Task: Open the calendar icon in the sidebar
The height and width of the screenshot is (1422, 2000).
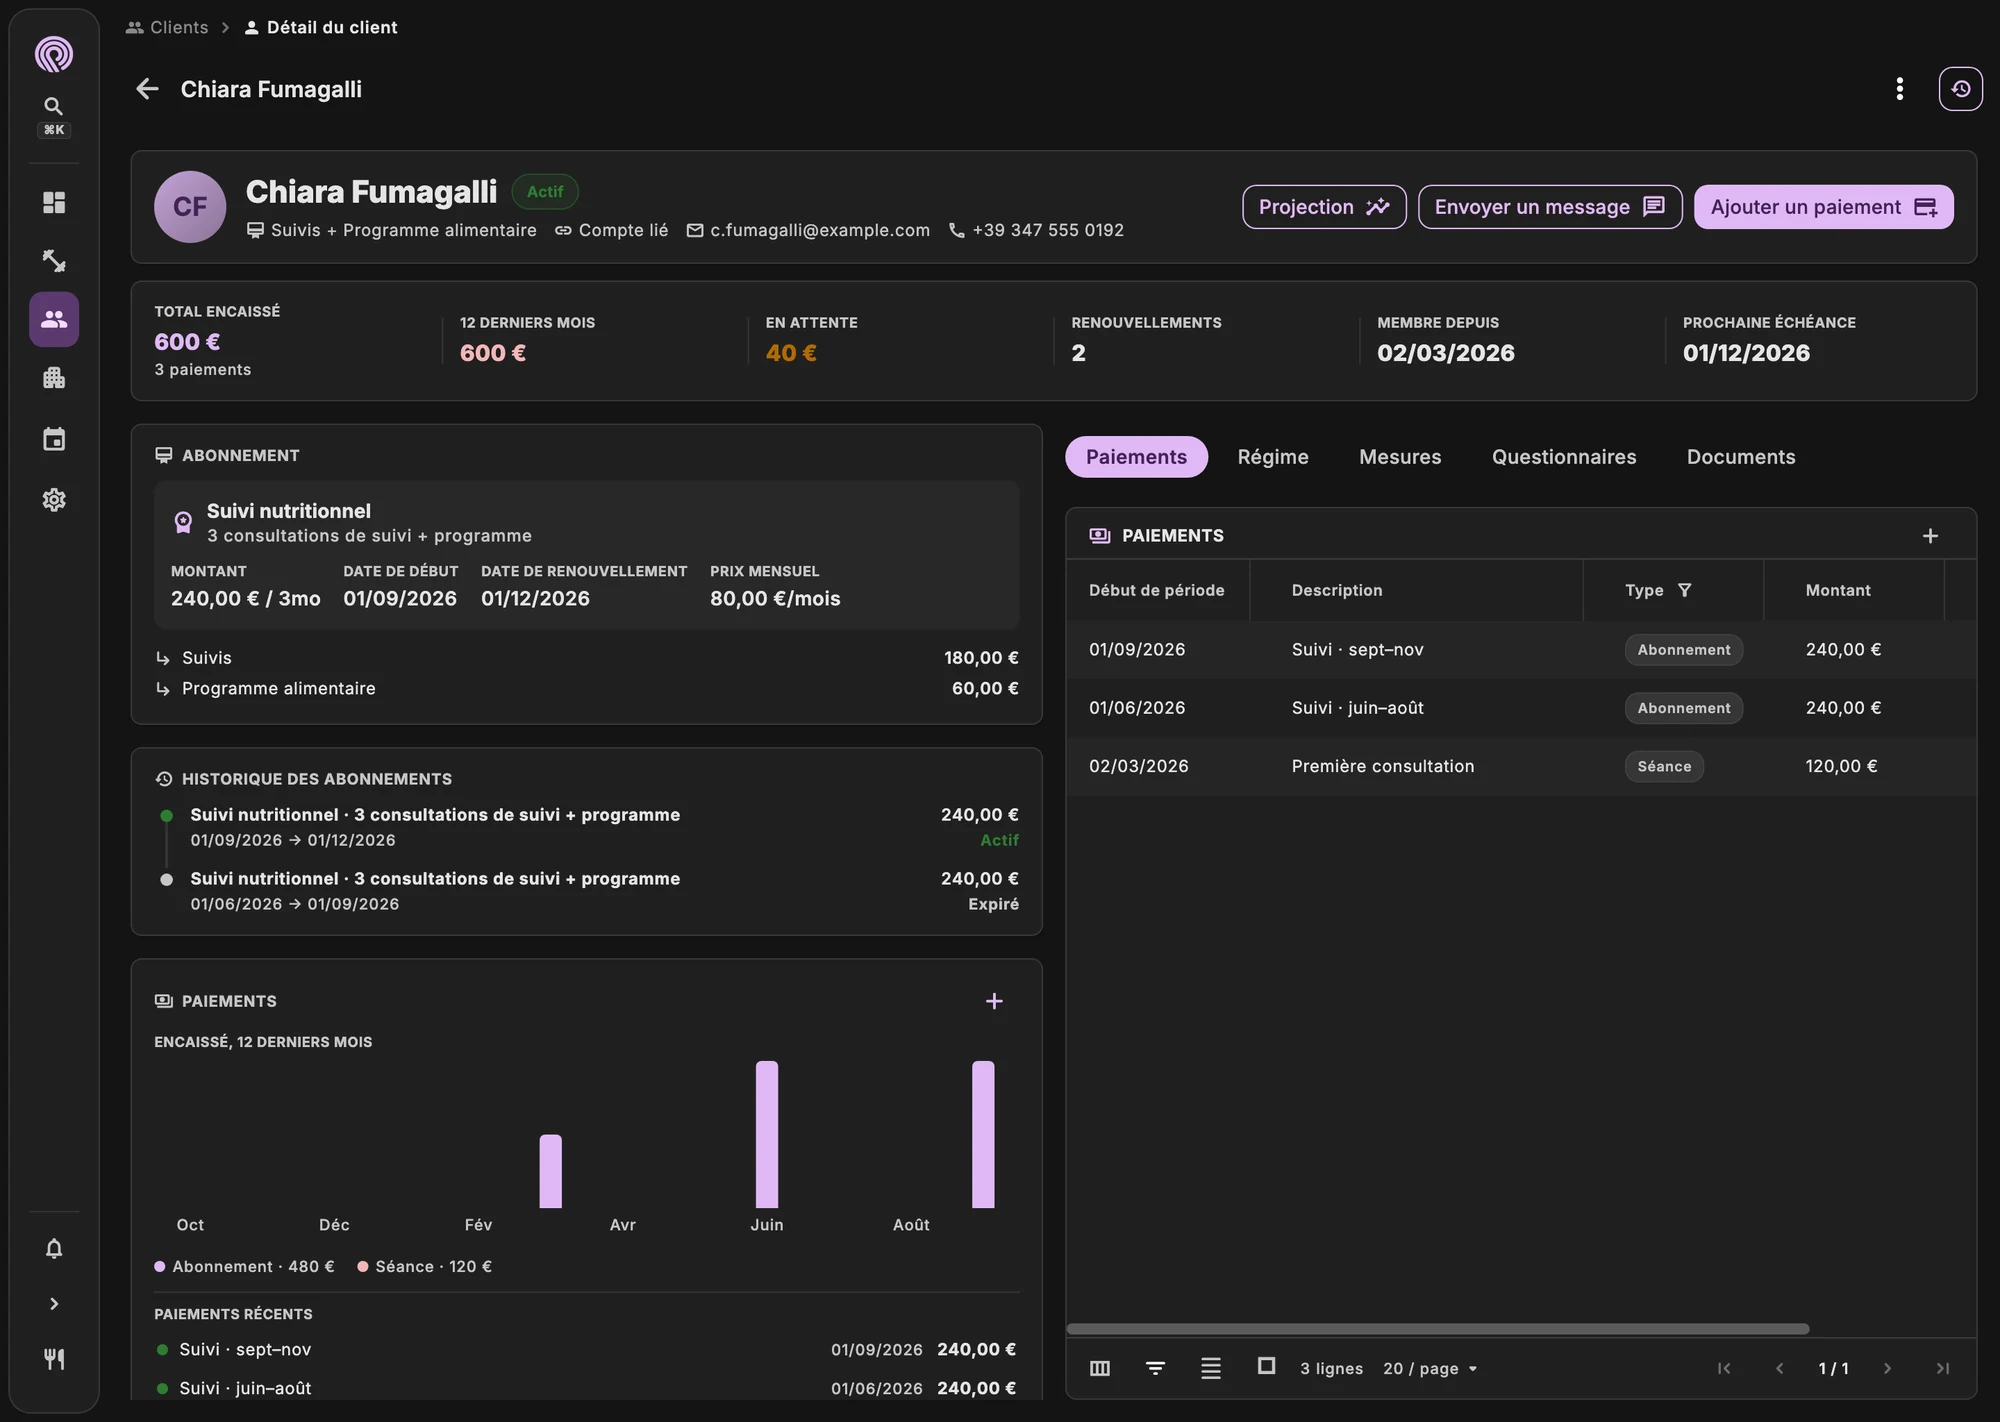Action: coord(54,439)
